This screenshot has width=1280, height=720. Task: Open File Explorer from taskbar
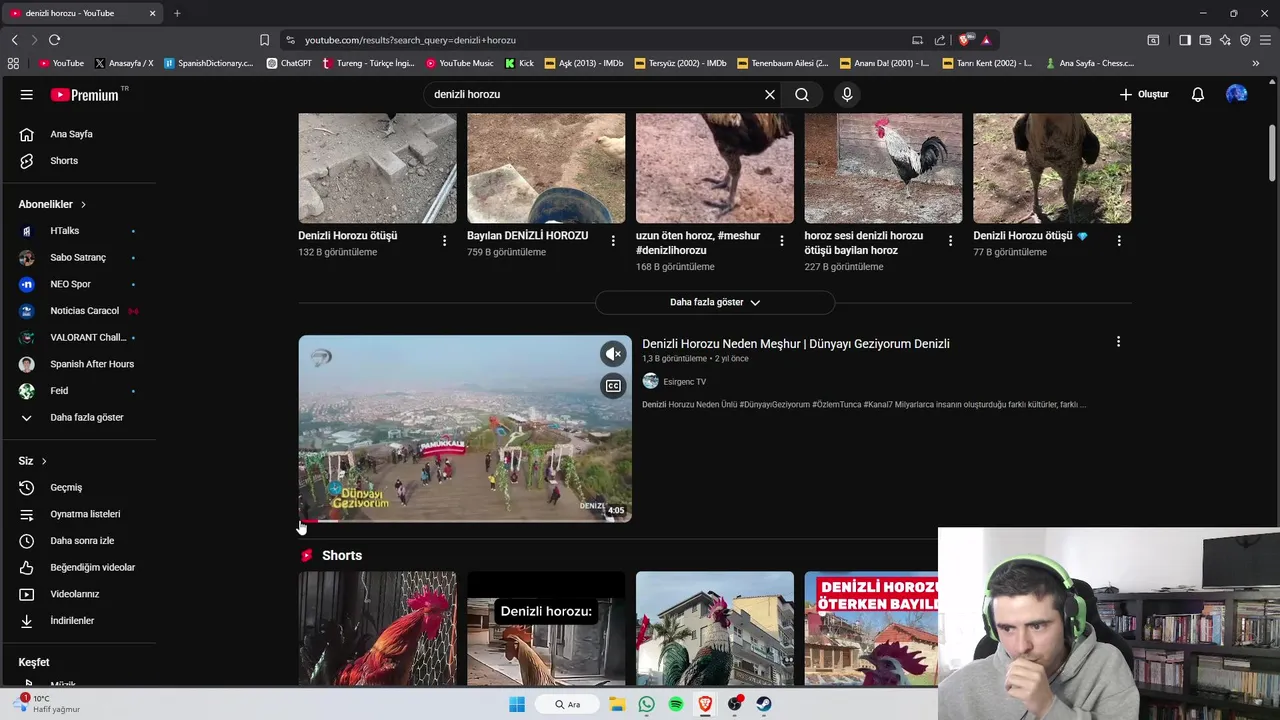pos(617,704)
